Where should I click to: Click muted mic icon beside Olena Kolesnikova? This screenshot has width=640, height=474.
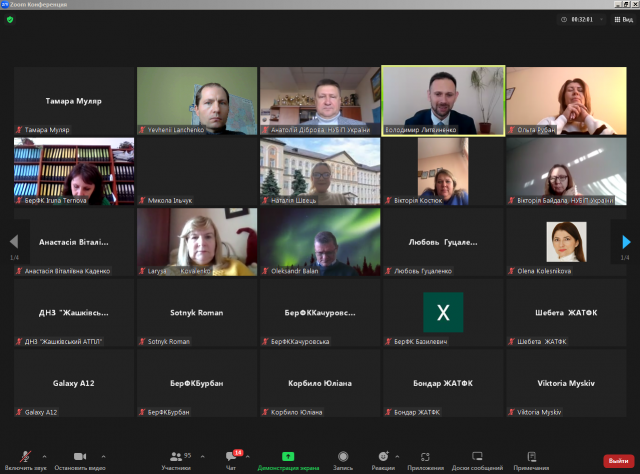511,271
